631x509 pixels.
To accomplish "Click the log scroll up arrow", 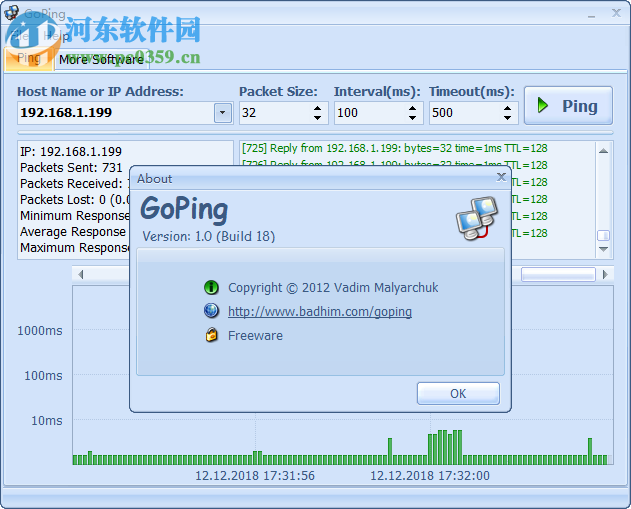I will coord(603,151).
